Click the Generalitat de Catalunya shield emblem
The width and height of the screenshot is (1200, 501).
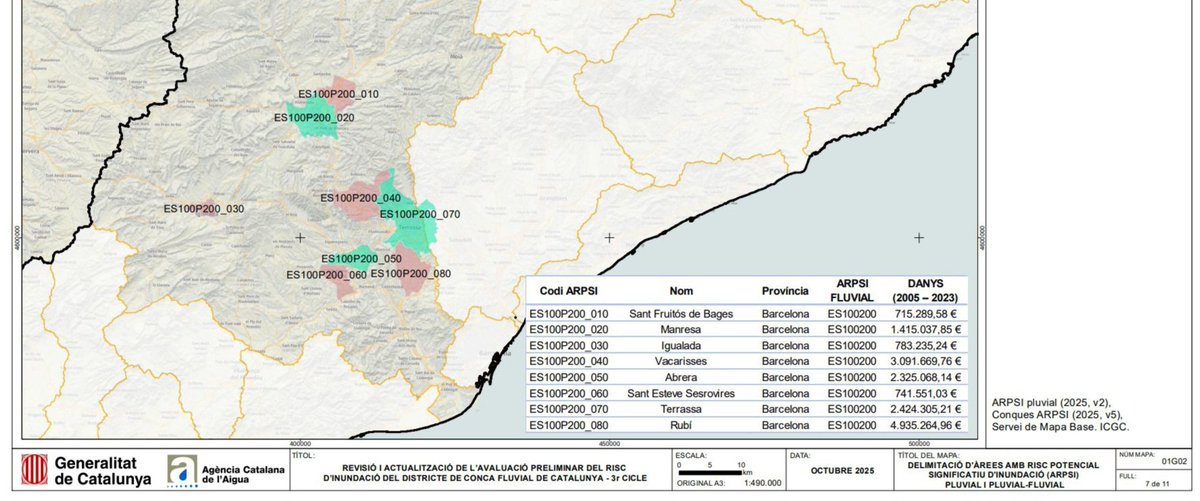pos(35,471)
